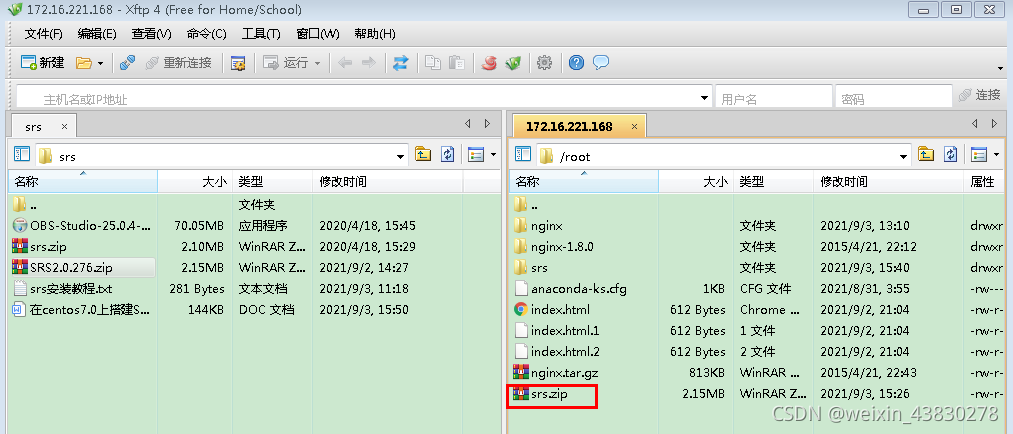Open the Window (窗口) menu
This screenshot has height=434, width=1013.
pos(317,34)
